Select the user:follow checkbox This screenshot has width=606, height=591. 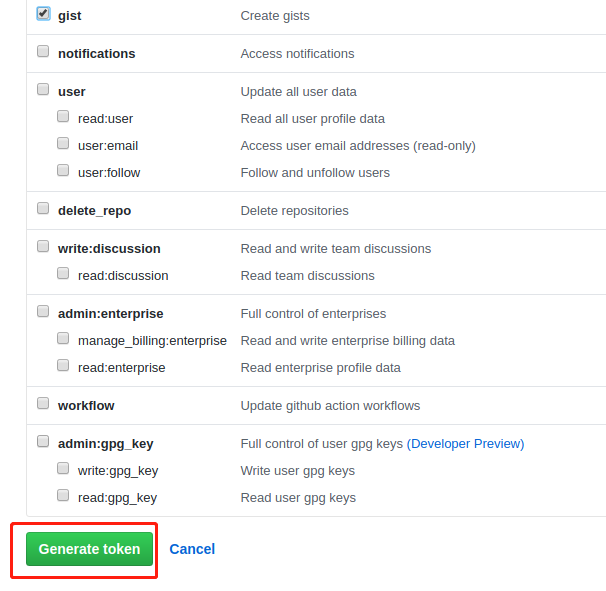[63, 171]
